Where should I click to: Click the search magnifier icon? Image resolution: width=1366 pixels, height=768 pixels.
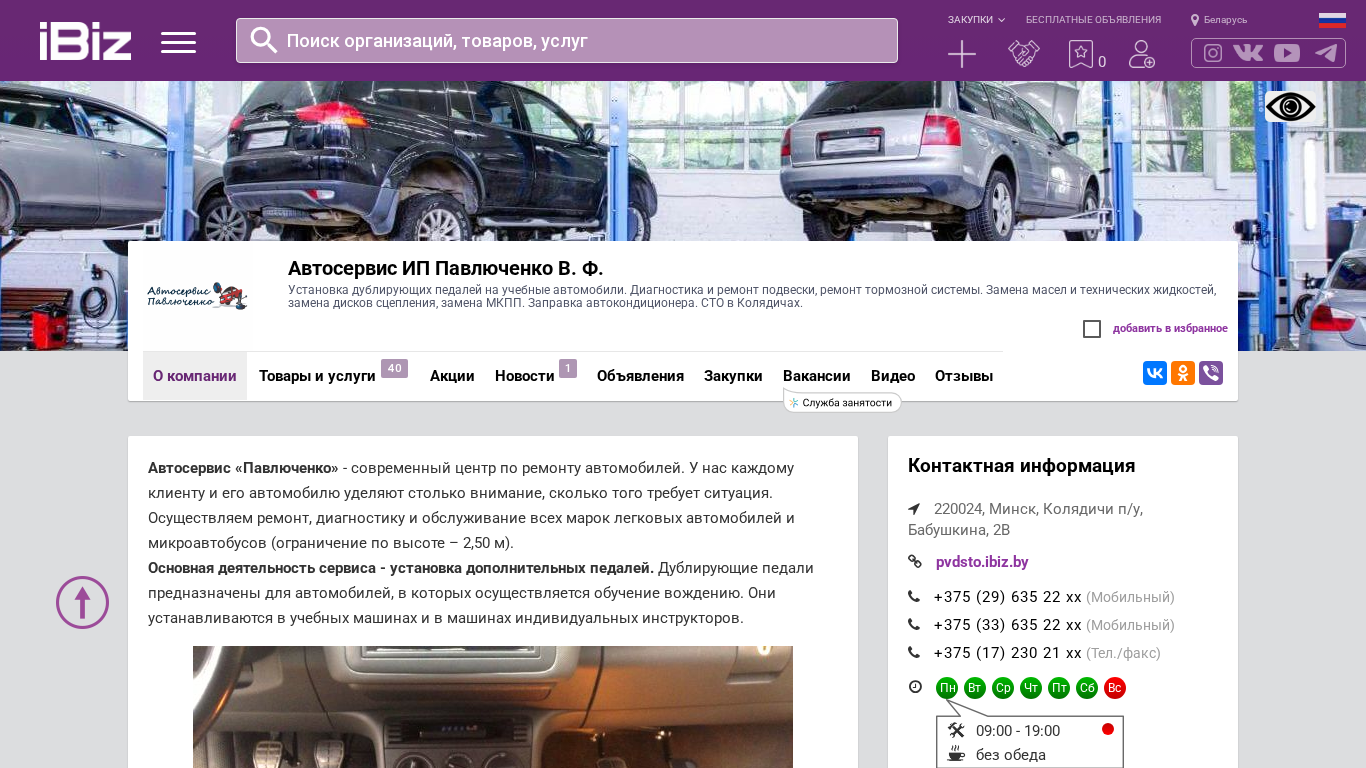(x=264, y=40)
